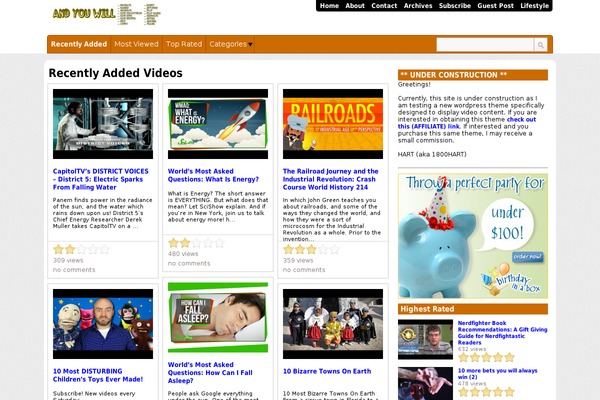Open the About page

pos(355,6)
